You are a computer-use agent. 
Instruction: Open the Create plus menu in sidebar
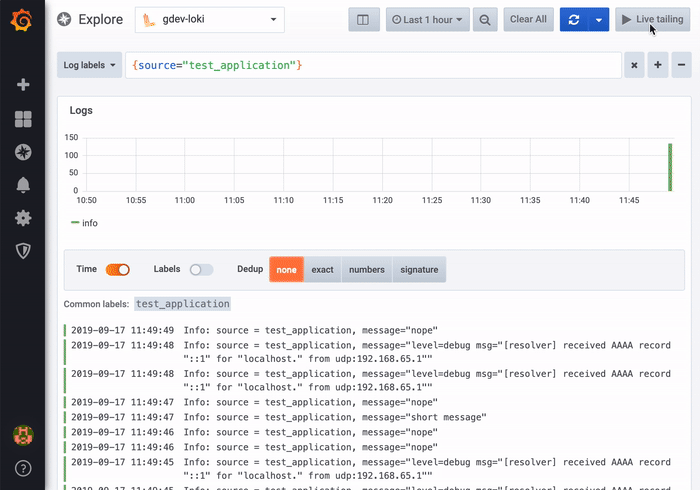point(22,85)
